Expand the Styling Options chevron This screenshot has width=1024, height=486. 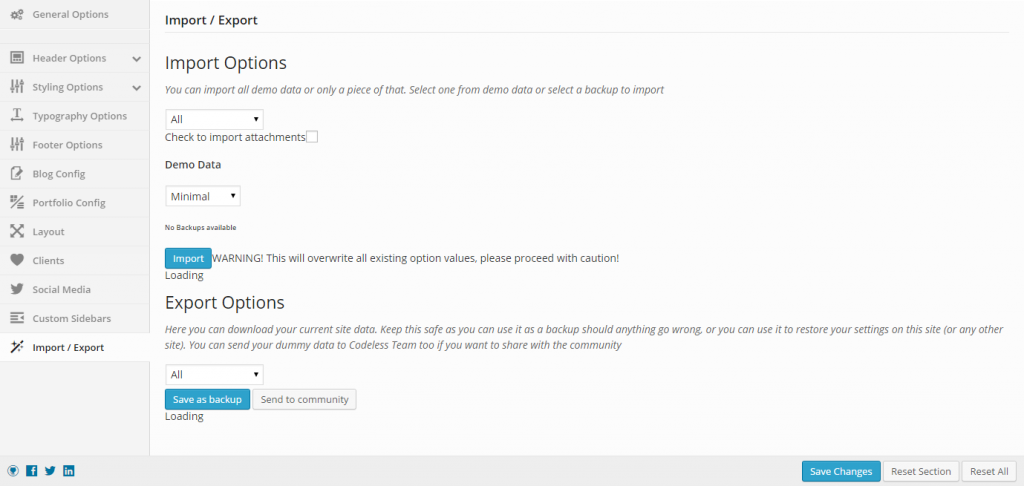click(136, 88)
